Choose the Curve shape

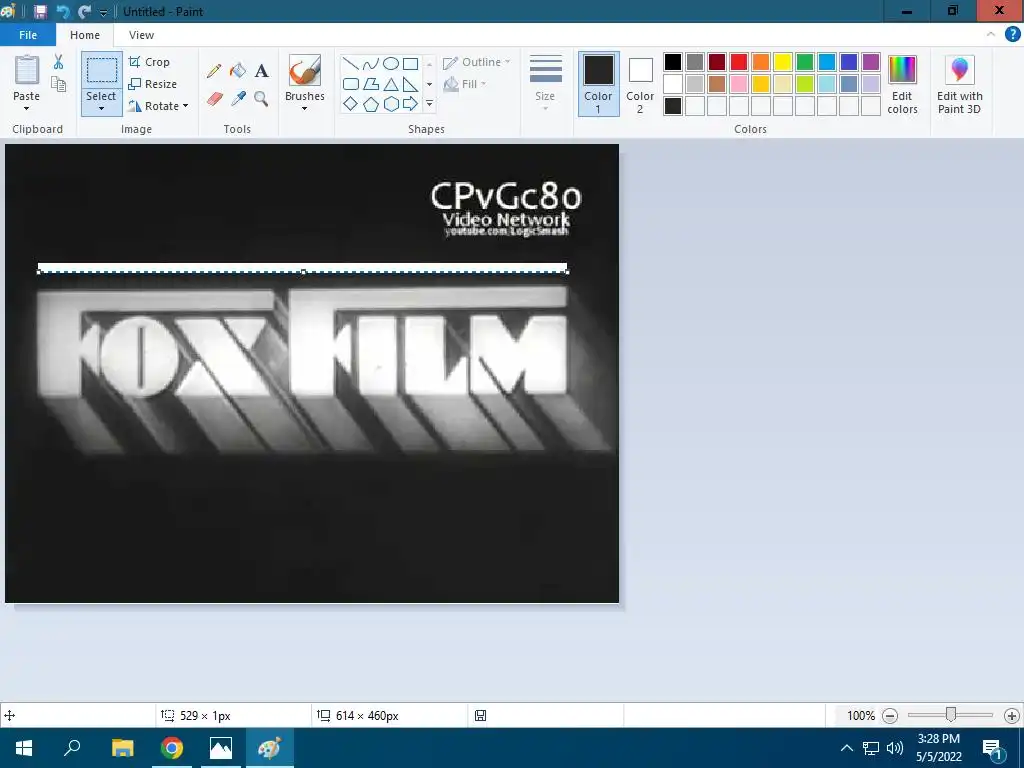coord(371,63)
